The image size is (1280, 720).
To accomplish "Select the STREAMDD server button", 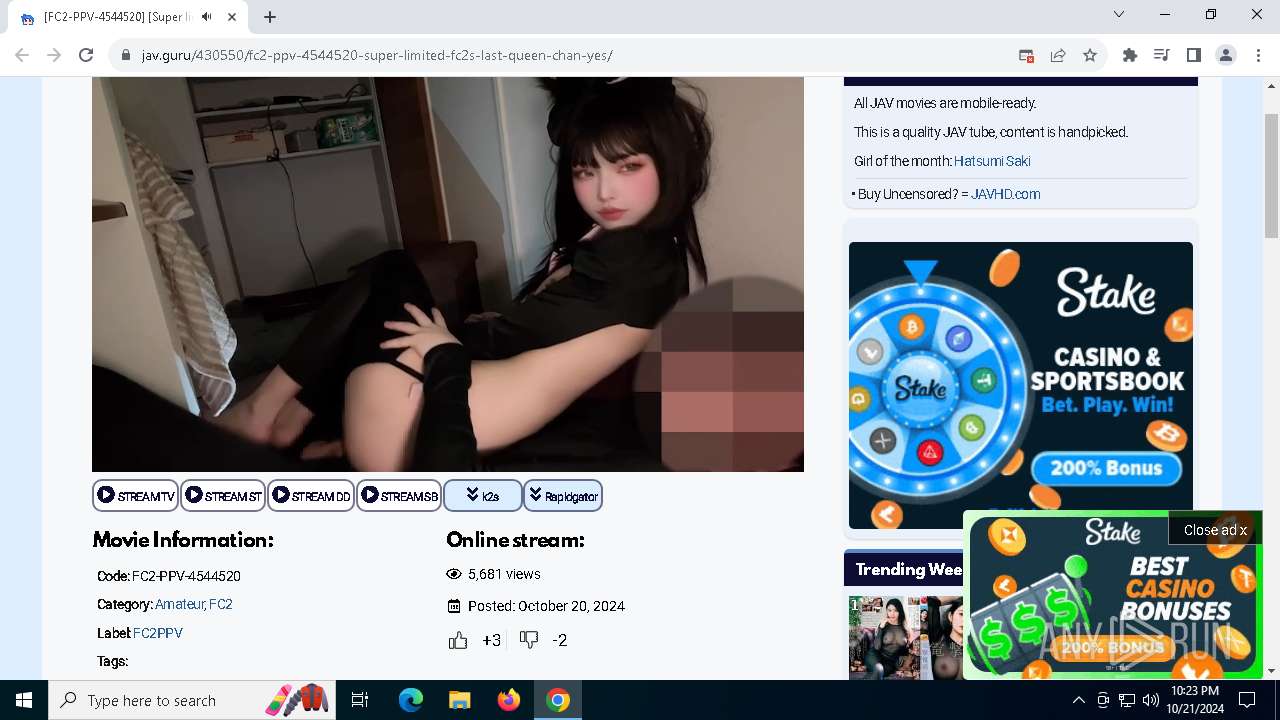I will pyautogui.click(x=311, y=496).
